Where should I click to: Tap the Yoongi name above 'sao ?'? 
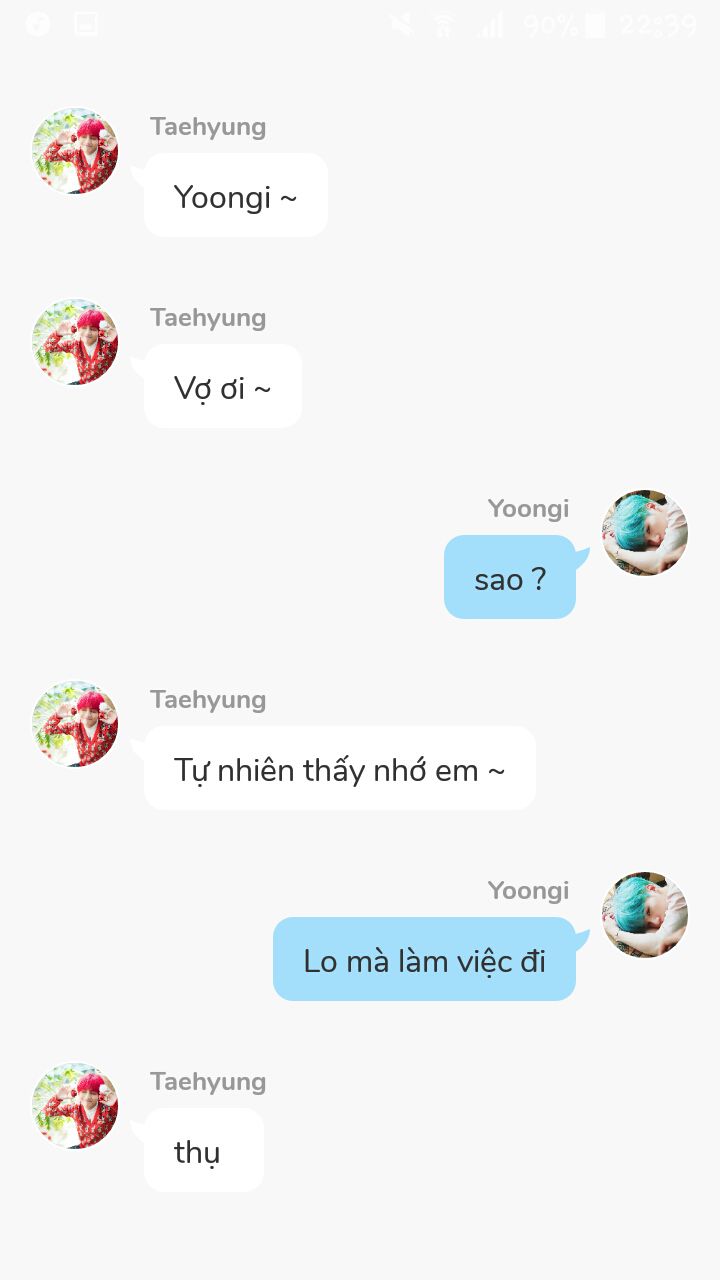[528, 508]
